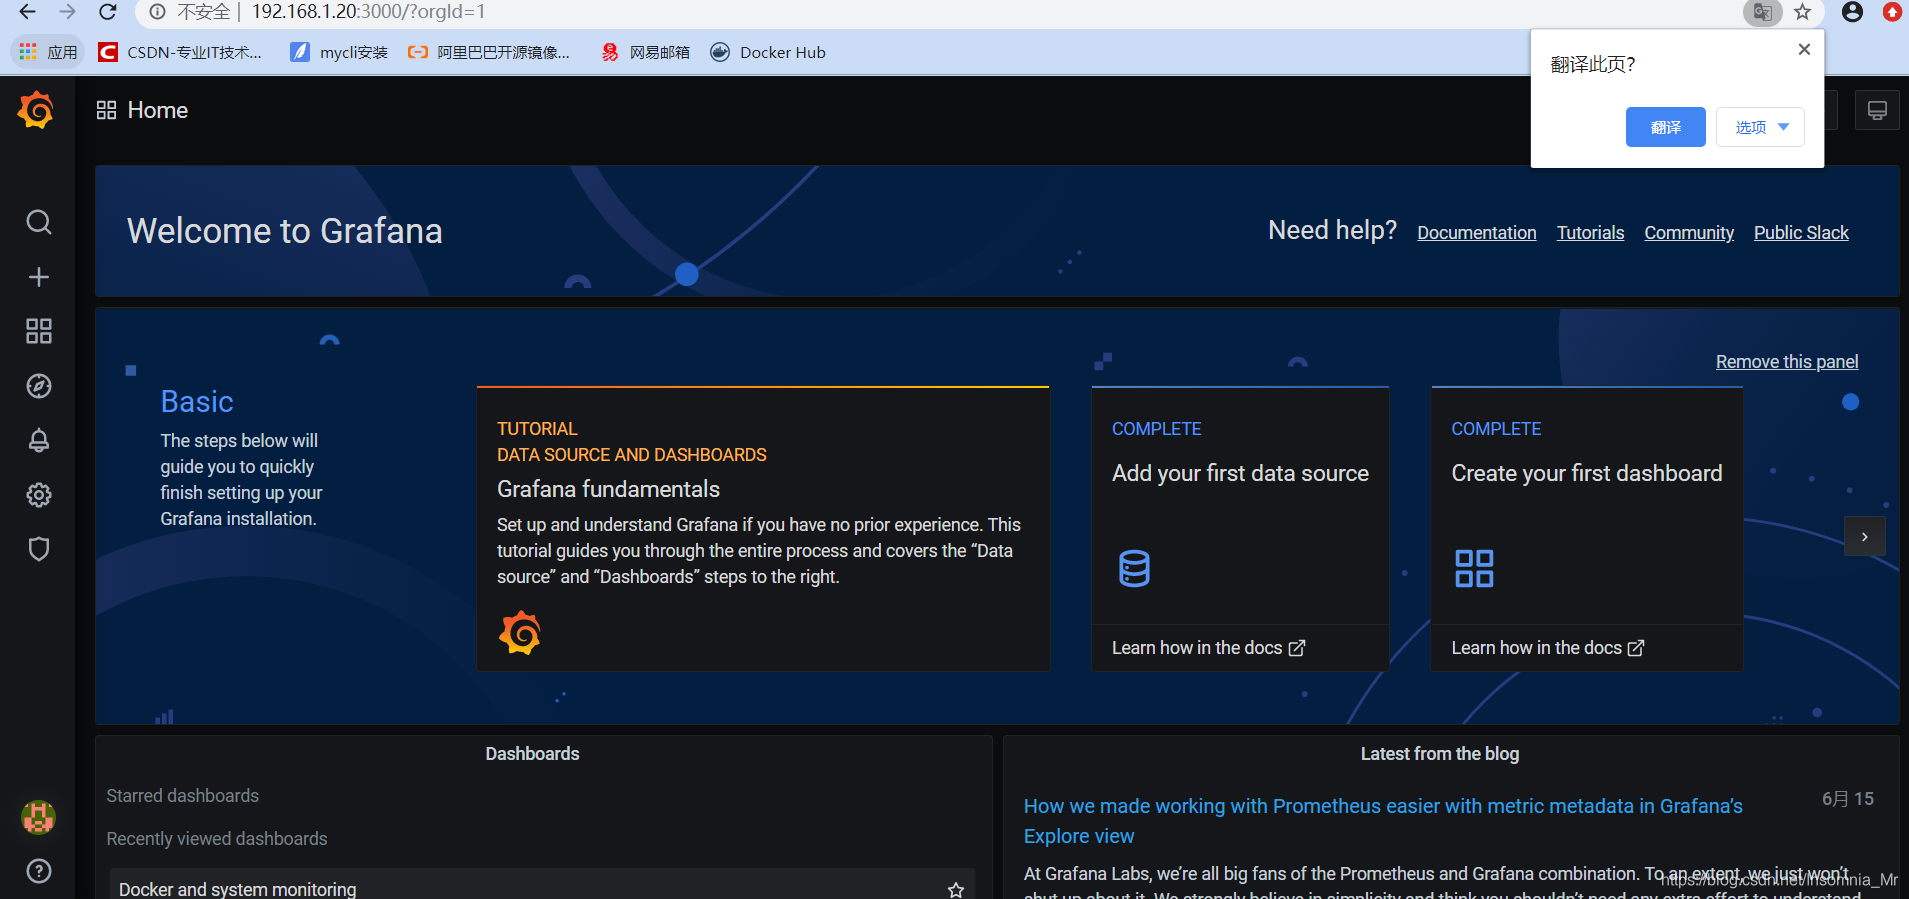This screenshot has height=899, width=1909.
Task: Click the cycle view mode monitor icon
Action: 1877,110
